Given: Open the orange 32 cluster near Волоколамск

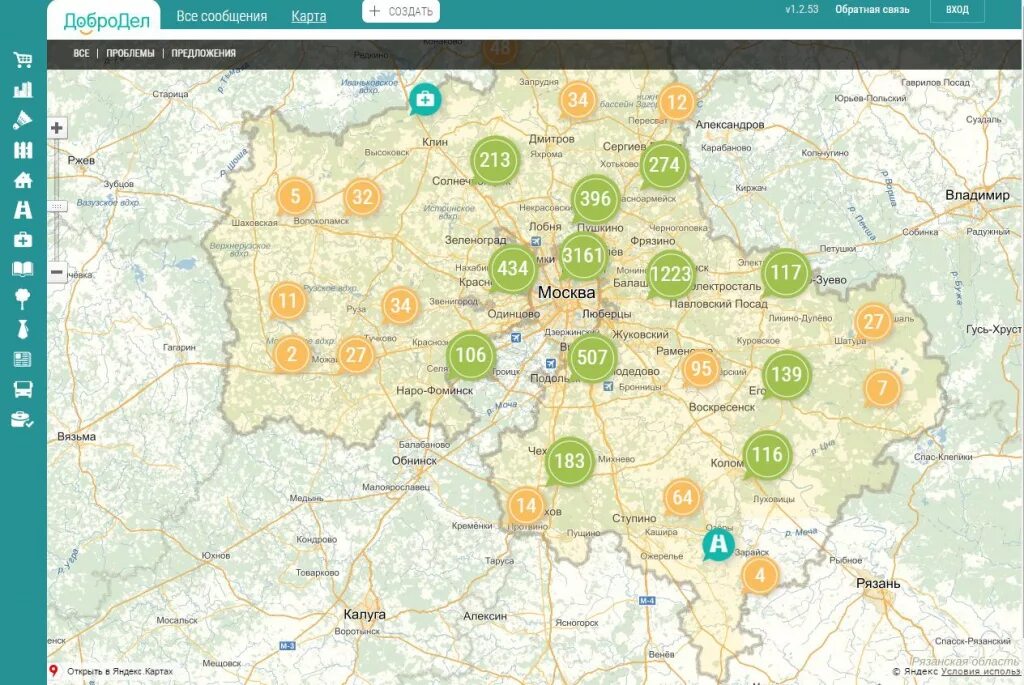Looking at the screenshot, I should pyautogui.click(x=362, y=197).
